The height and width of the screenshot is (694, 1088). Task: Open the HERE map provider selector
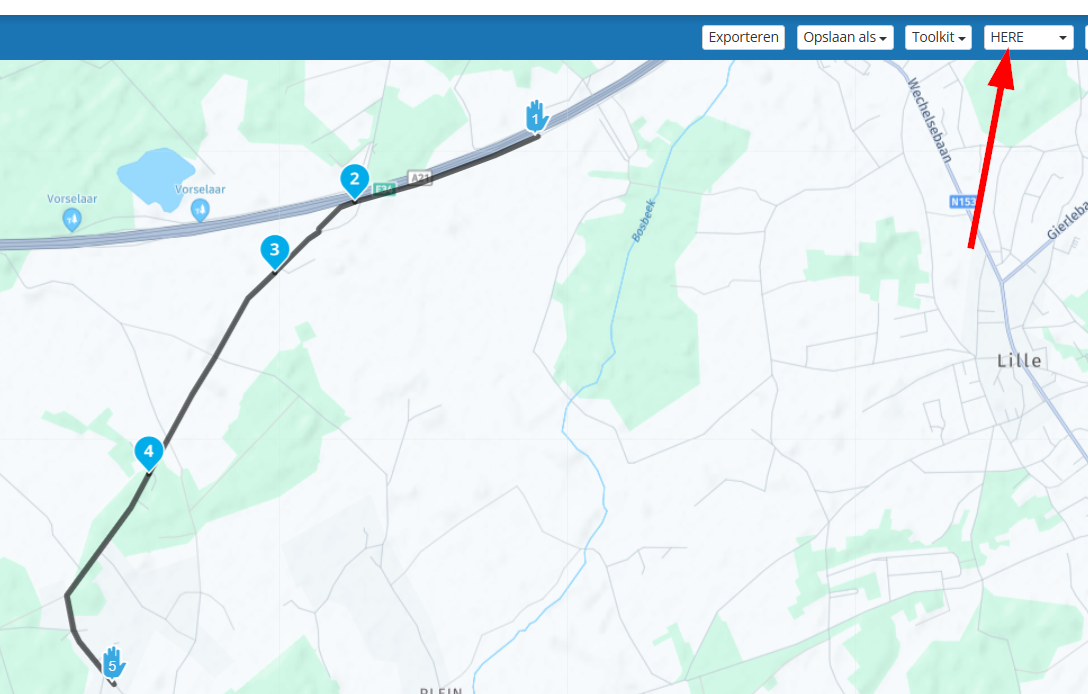(1028, 37)
